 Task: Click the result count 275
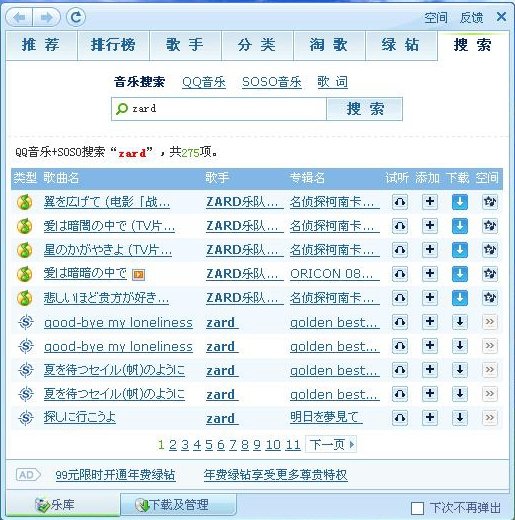coord(191,153)
